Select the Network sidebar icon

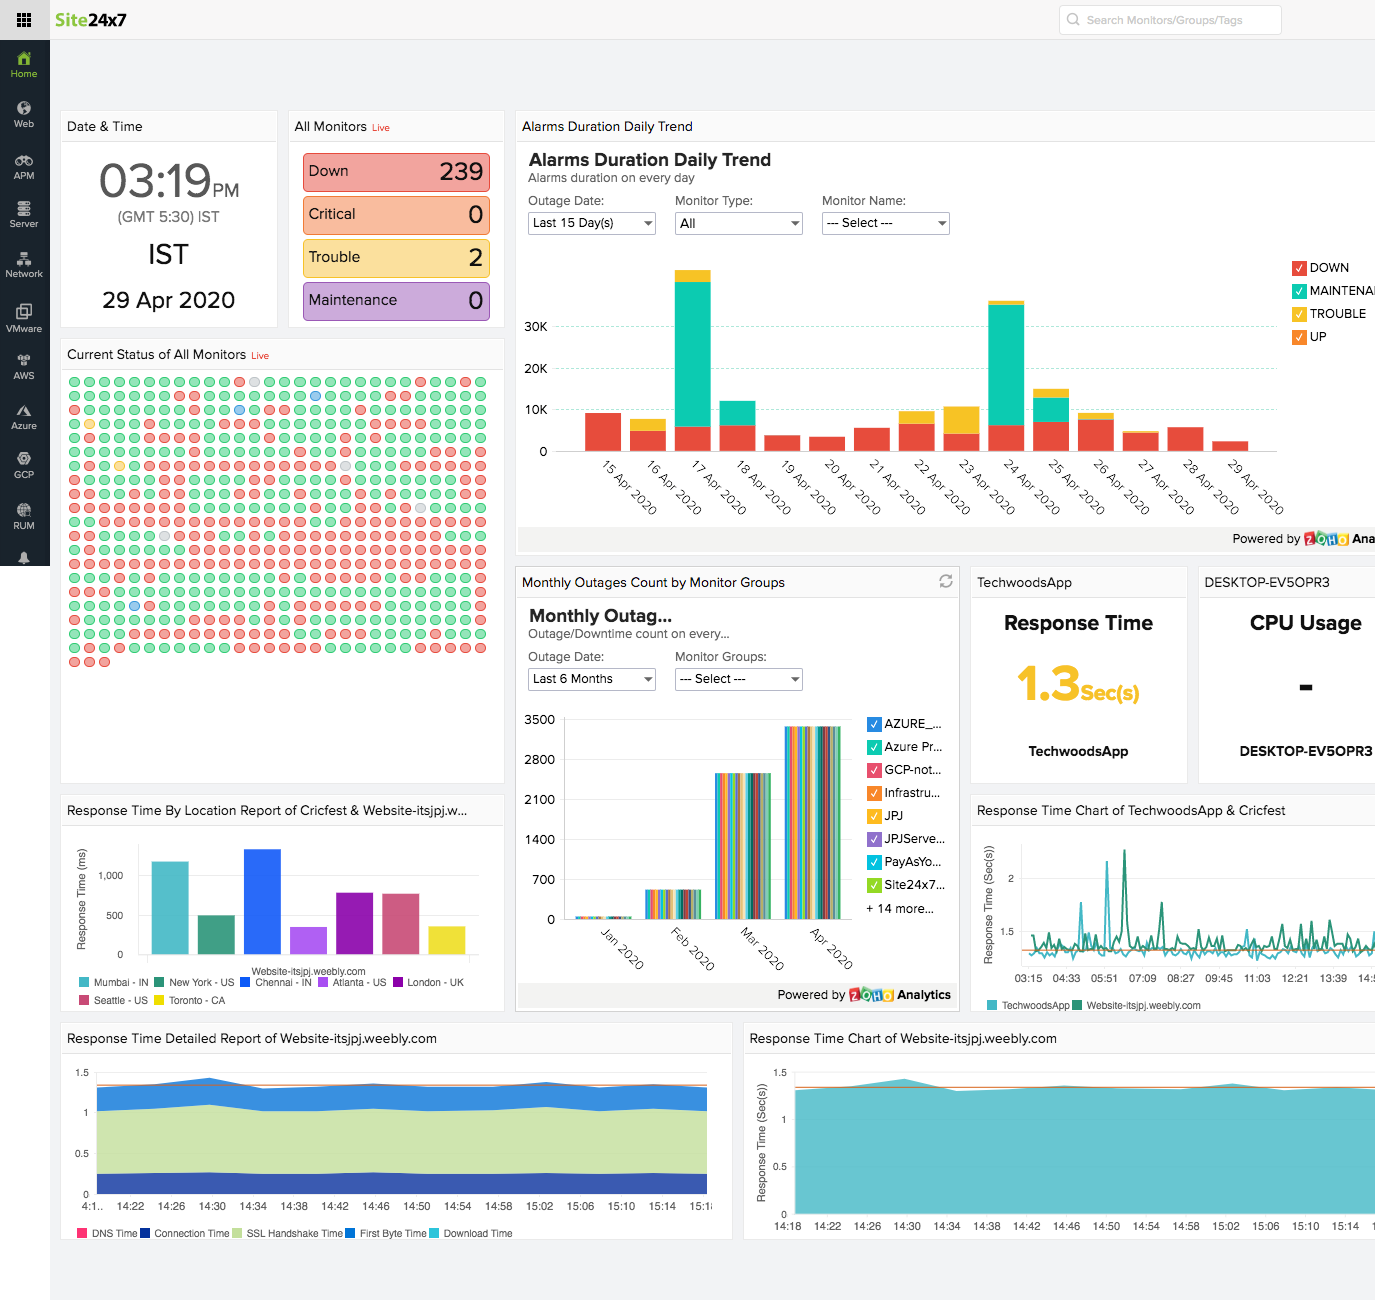coord(24,263)
